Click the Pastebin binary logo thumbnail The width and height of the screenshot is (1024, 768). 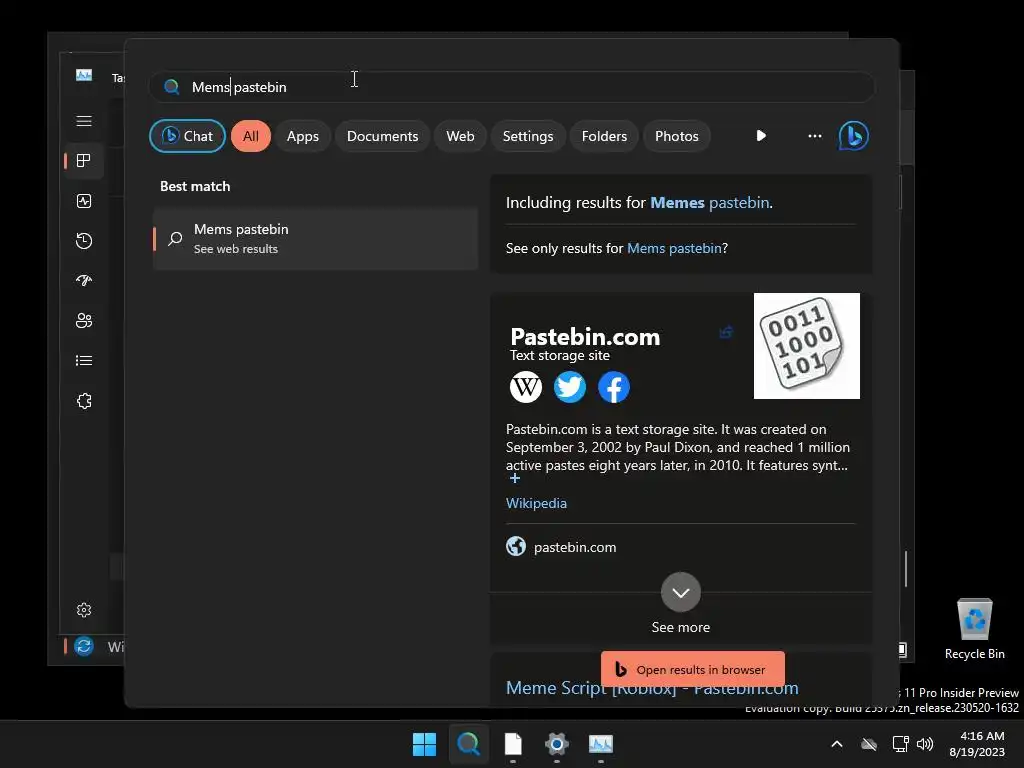pos(807,345)
